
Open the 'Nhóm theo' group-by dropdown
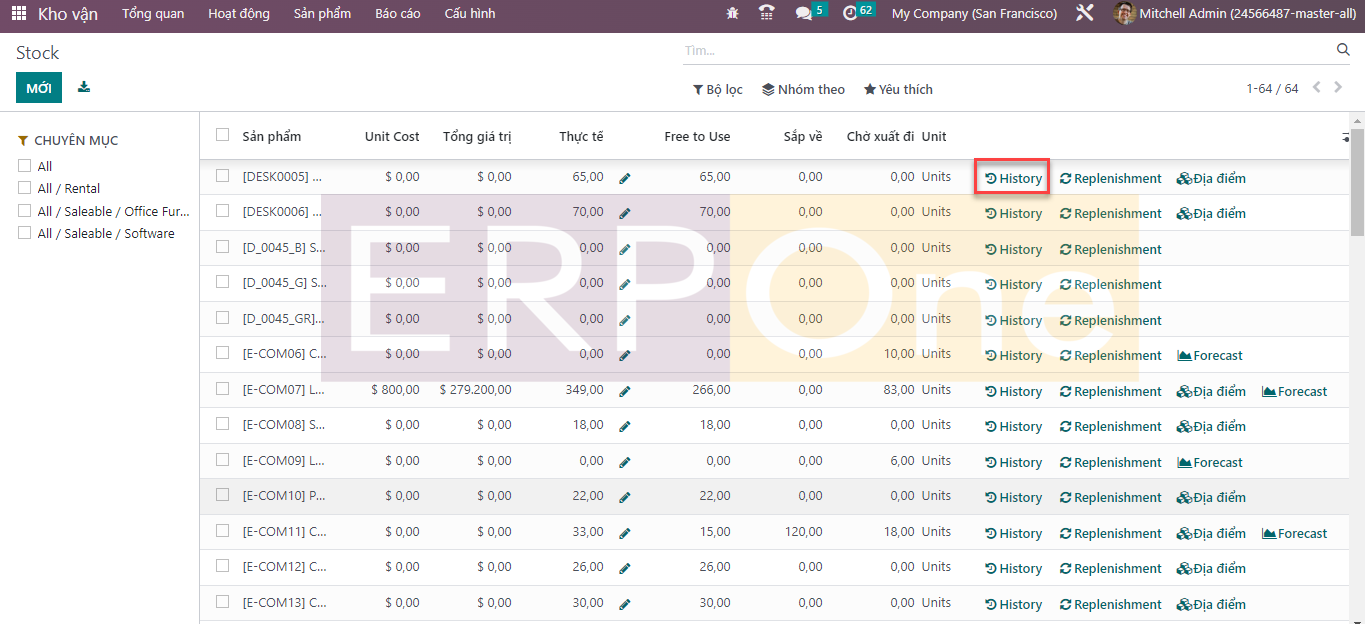(x=803, y=89)
